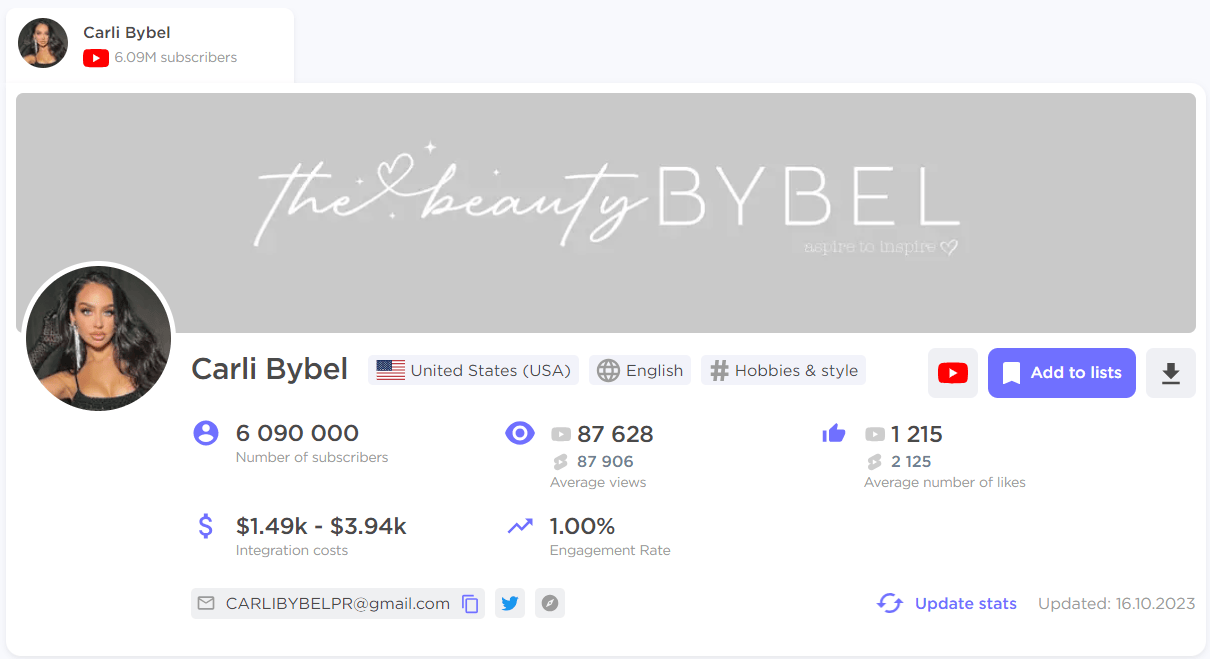
Task: Select the Hobbies & style hashtag chip
Action: pyautogui.click(x=783, y=370)
